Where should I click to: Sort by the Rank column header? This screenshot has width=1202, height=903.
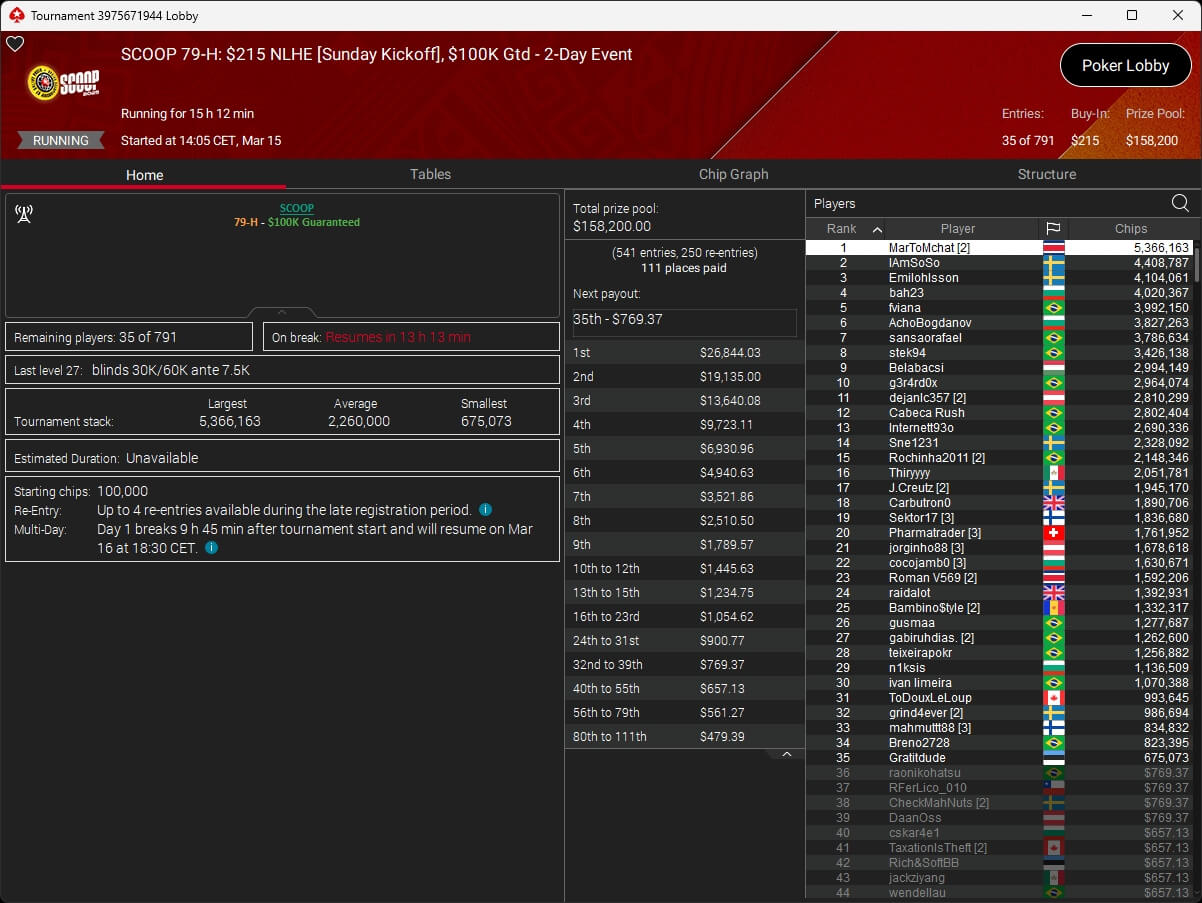[845, 229]
